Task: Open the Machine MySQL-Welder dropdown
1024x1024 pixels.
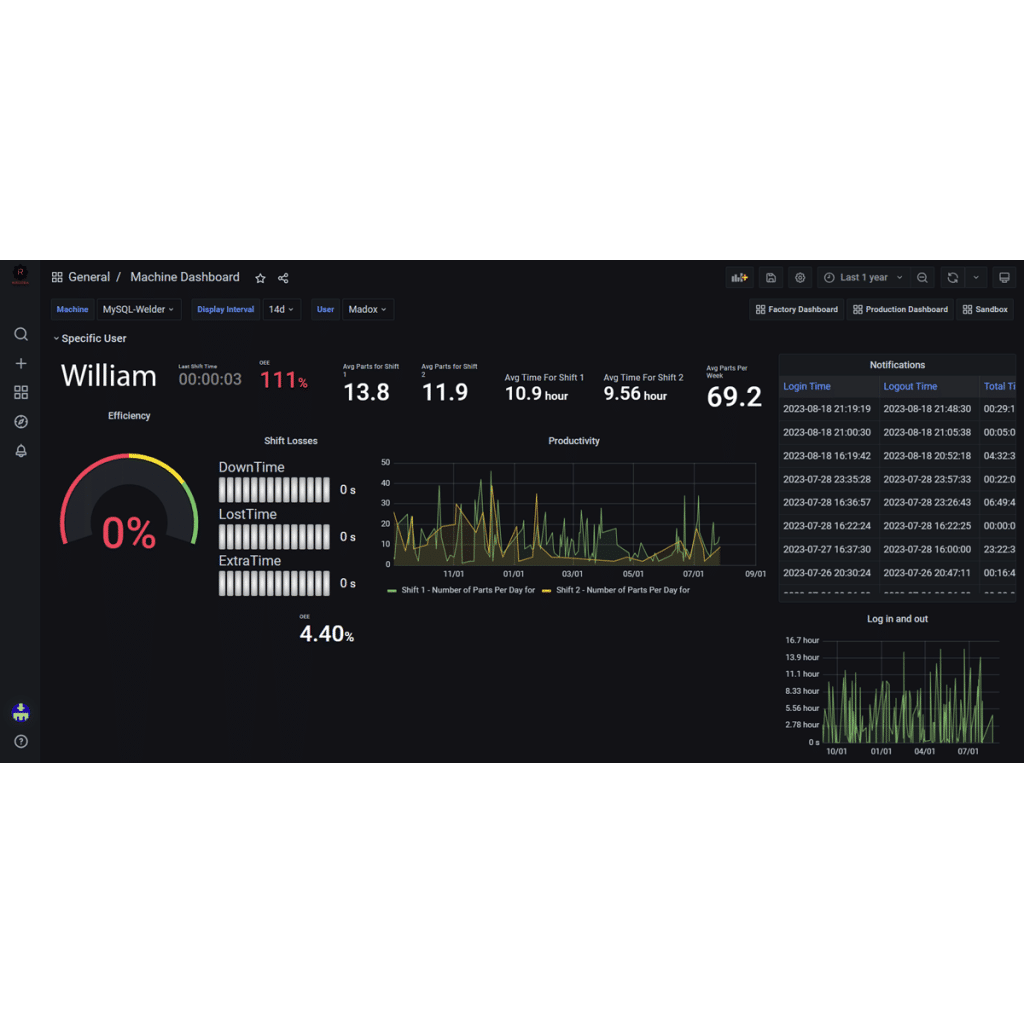Action: pos(138,310)
